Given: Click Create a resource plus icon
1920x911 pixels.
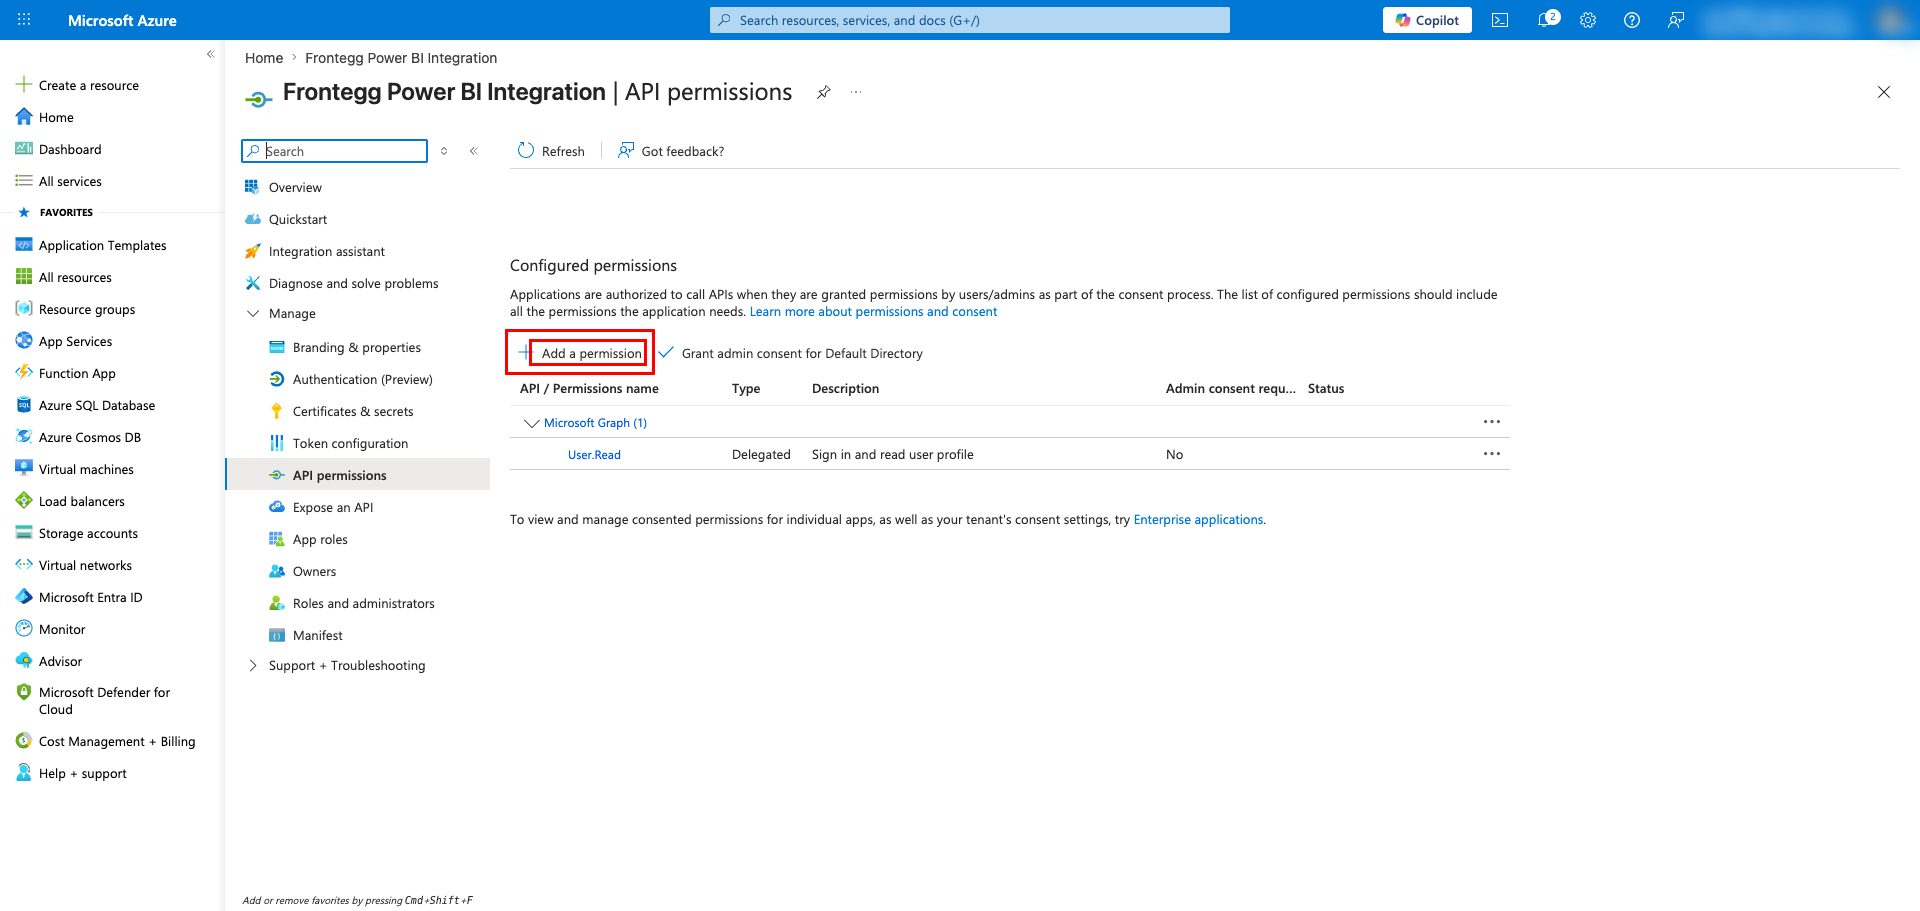Looking at the screenshot, I should coord(24,85).
